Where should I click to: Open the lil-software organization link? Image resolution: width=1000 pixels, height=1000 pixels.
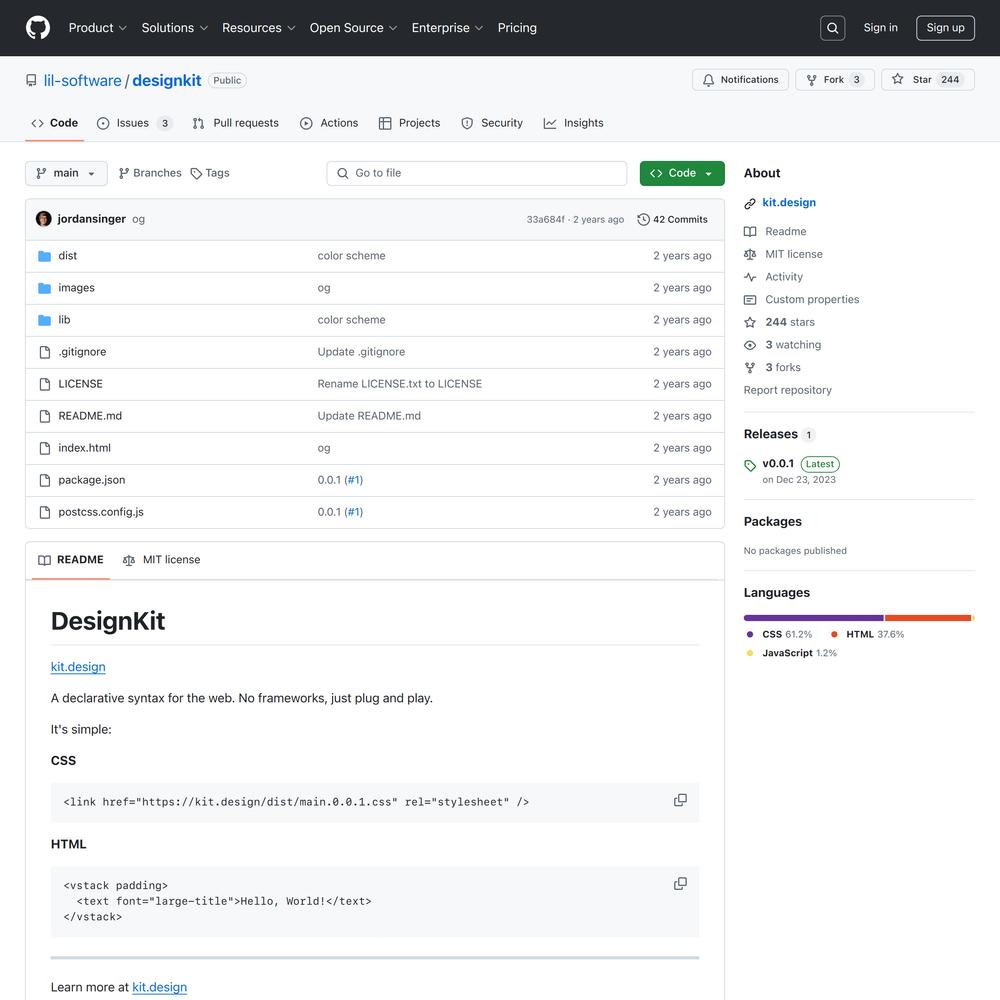[x=82, y=80]
